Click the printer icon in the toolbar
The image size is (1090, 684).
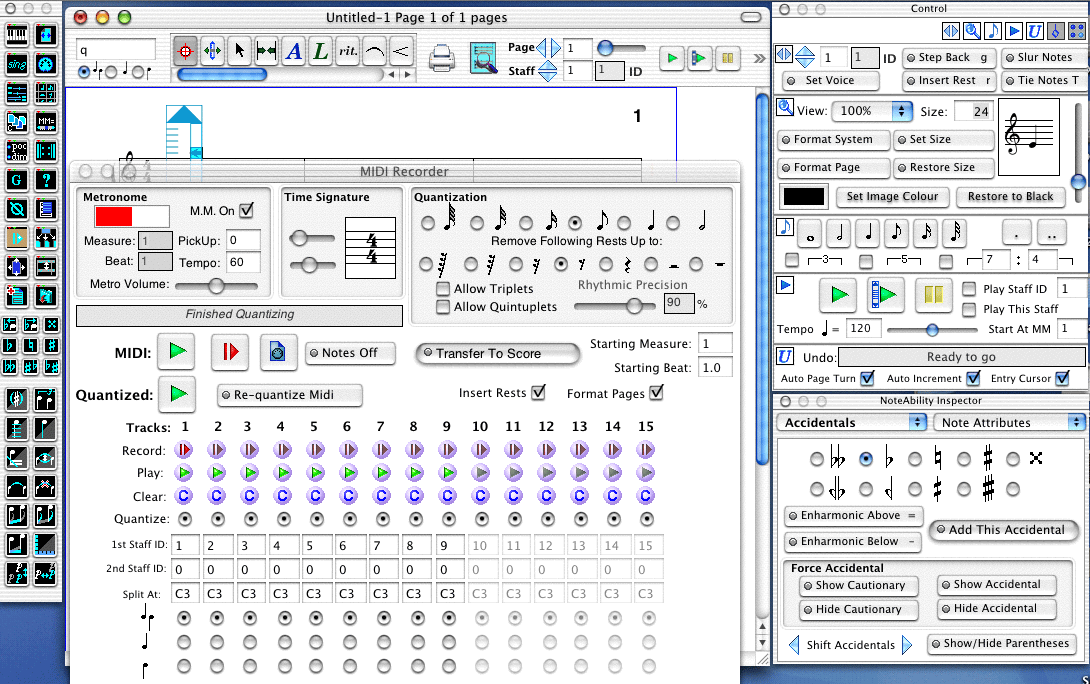(x=442, y=58)
